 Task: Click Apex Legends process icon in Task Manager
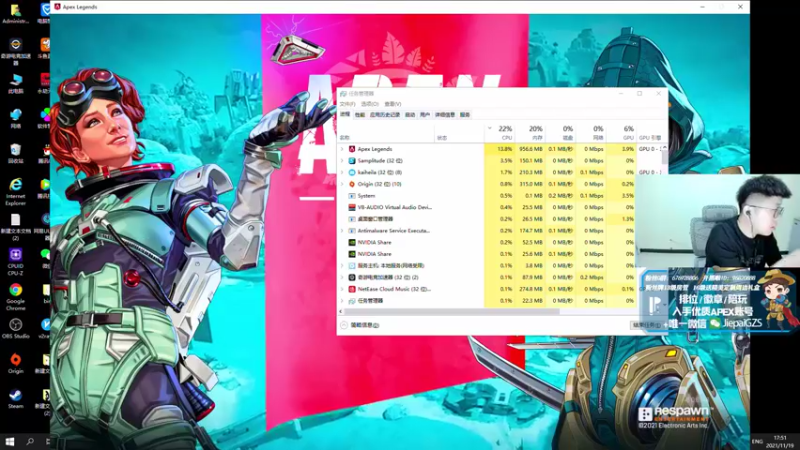352,149
